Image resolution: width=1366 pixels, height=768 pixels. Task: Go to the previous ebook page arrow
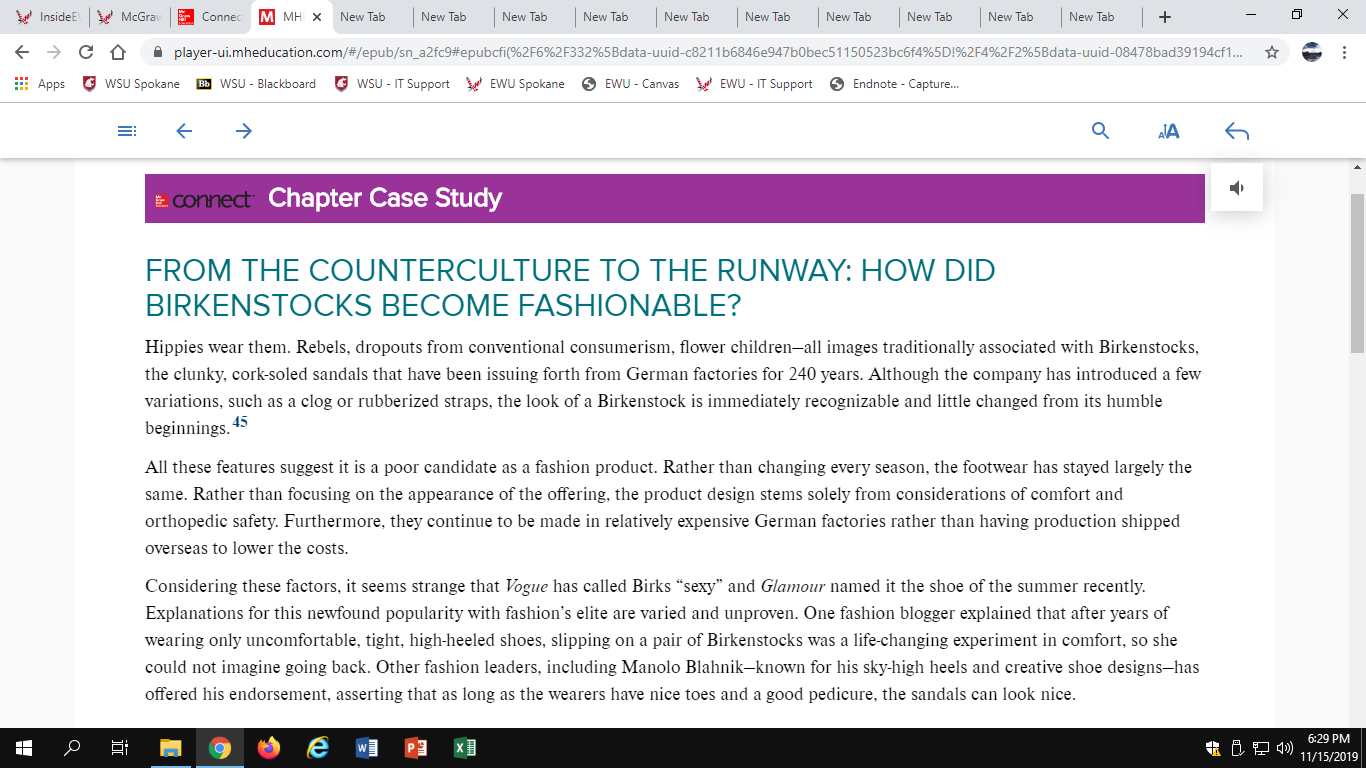184,131
